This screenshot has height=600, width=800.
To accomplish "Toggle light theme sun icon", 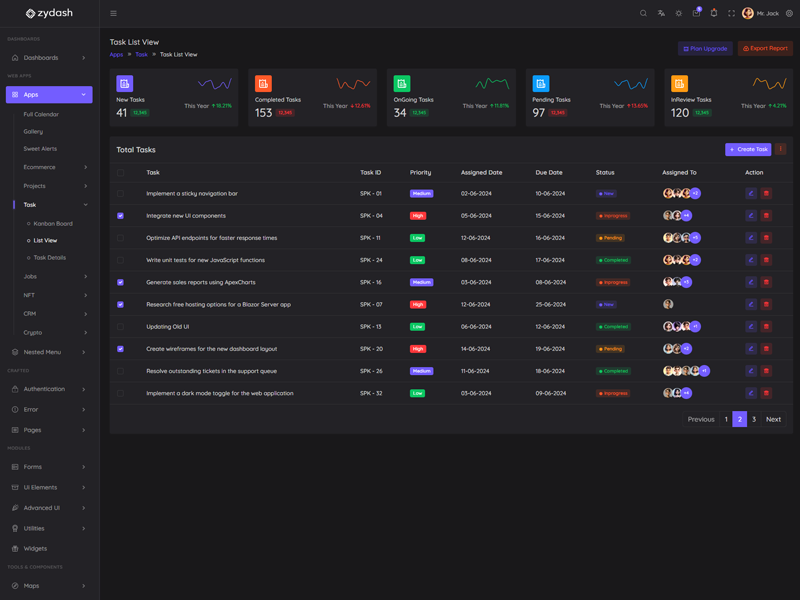I will coord(678,13).
